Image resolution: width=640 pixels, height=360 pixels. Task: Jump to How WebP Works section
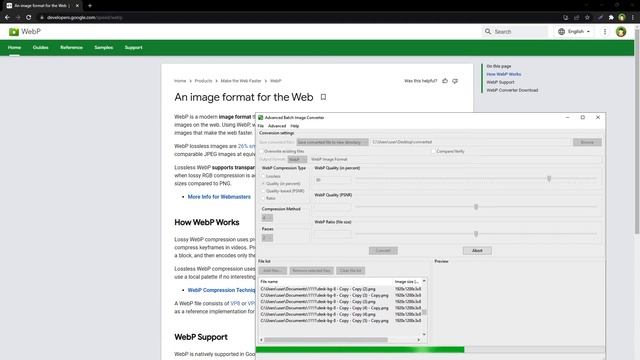pos(504,74)
